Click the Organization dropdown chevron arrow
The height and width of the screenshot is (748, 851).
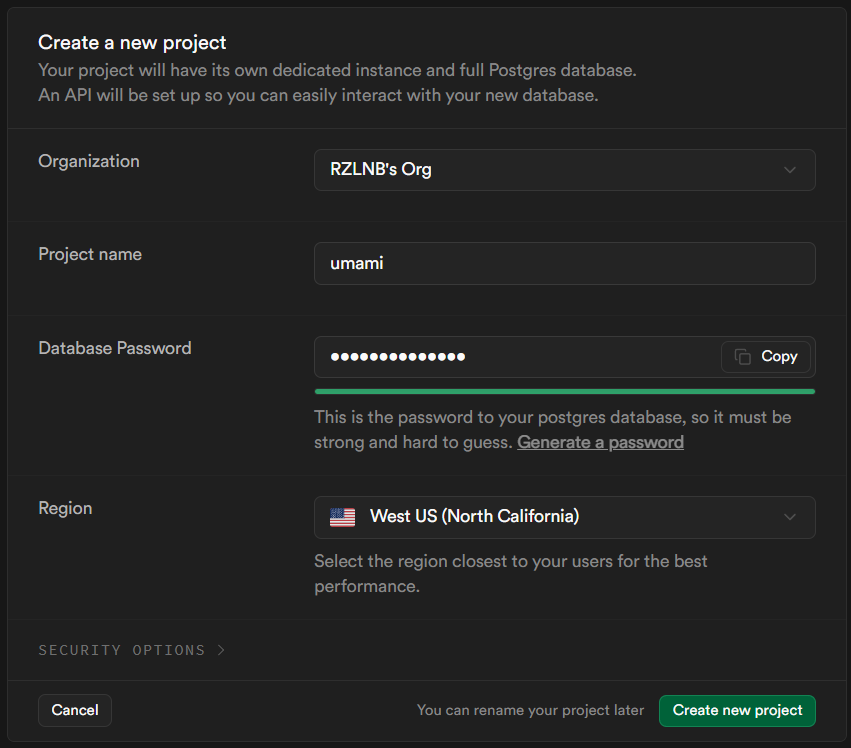point(790,170)
